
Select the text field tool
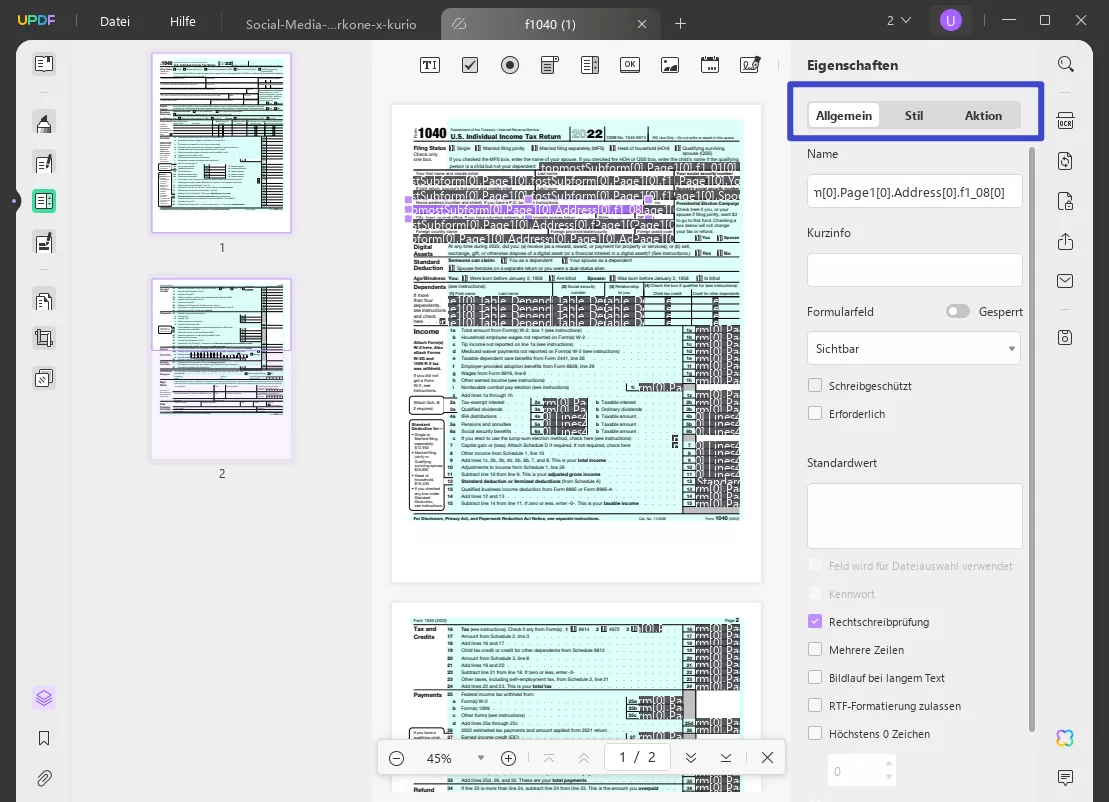click(x=429, y=64)
